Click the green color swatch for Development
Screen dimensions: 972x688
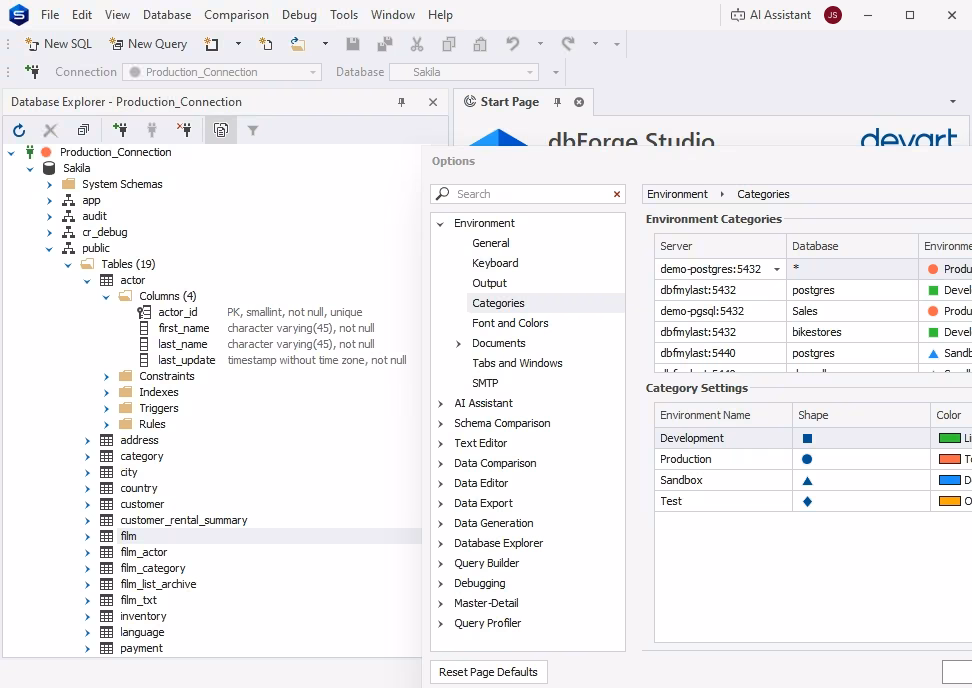(950, 438)
